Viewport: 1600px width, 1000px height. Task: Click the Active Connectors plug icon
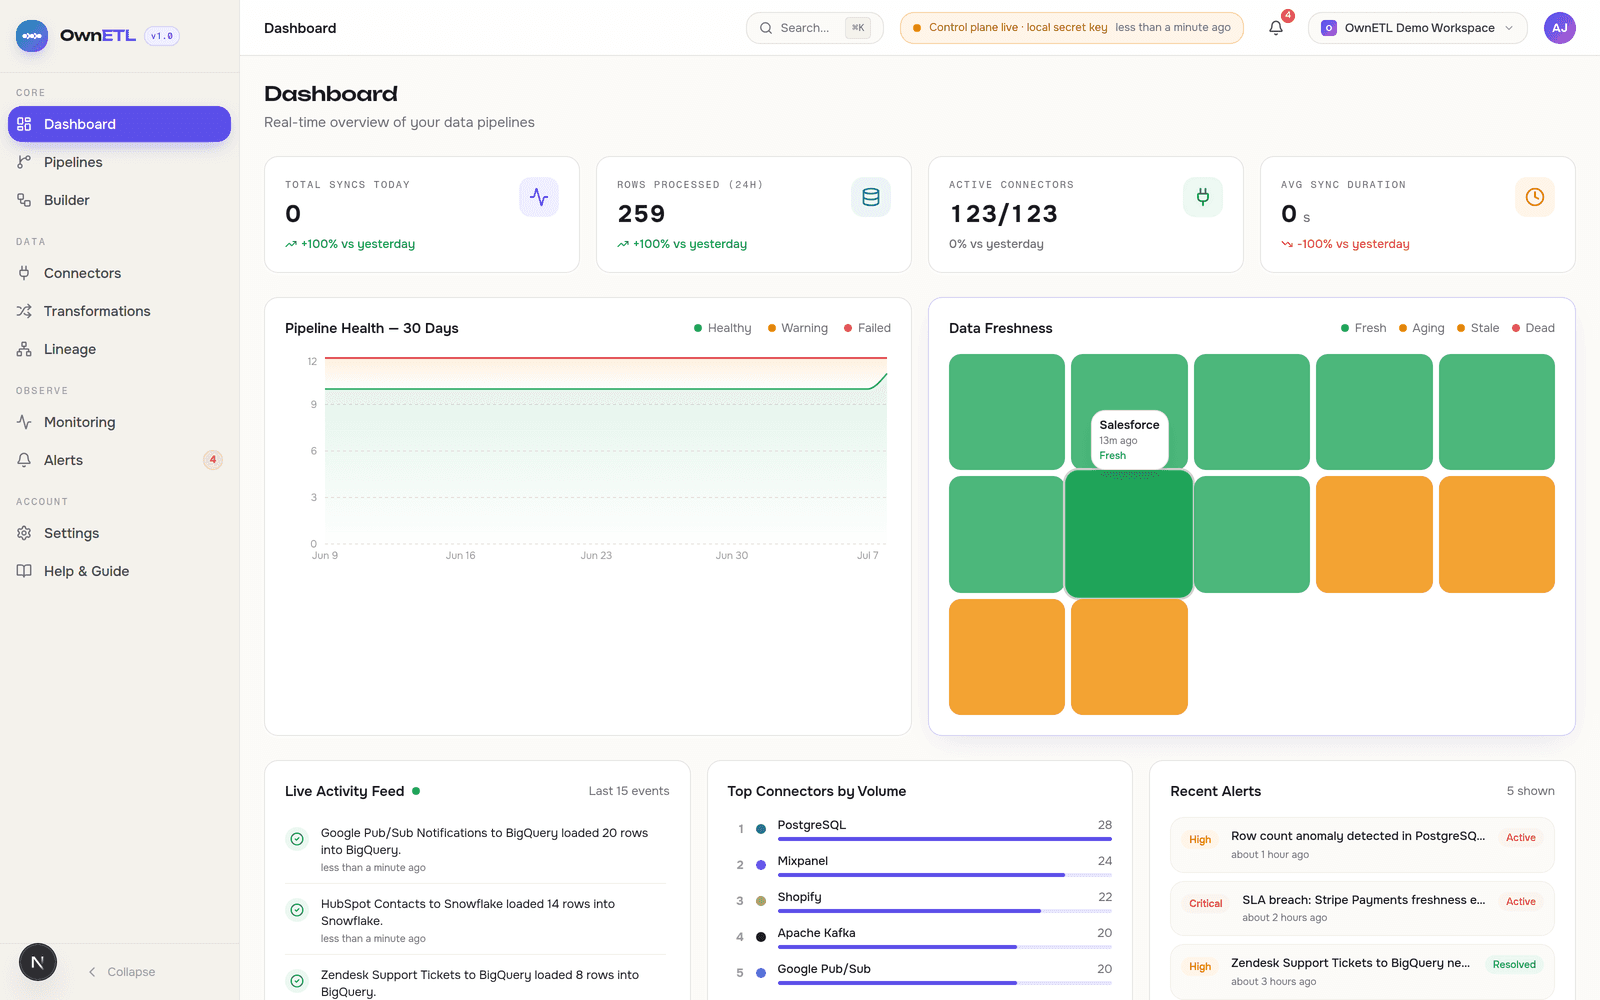click(1203, 197)
